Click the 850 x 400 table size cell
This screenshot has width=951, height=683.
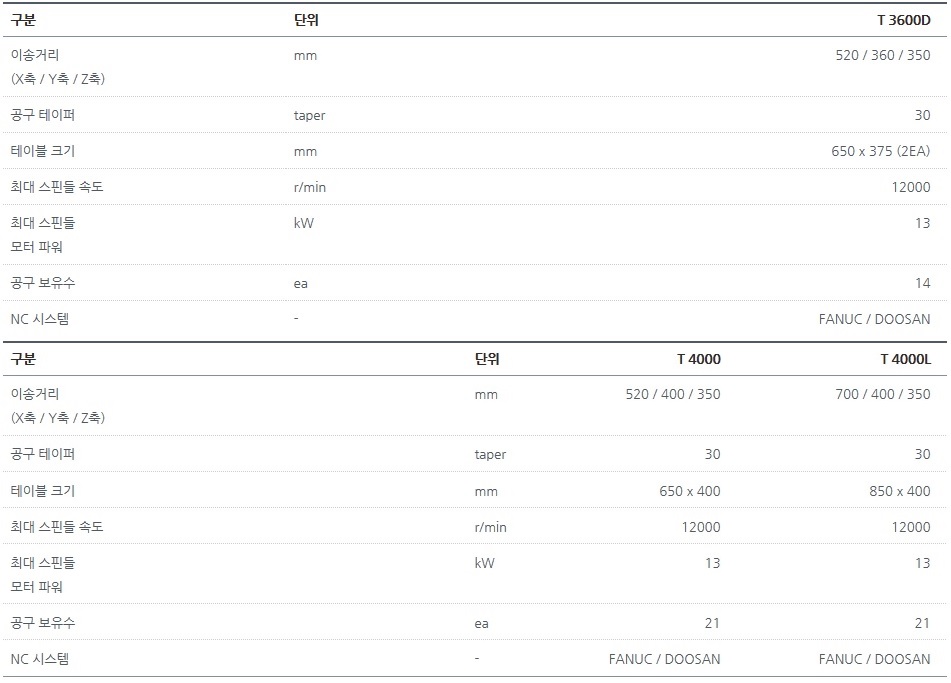coord(899,491)
